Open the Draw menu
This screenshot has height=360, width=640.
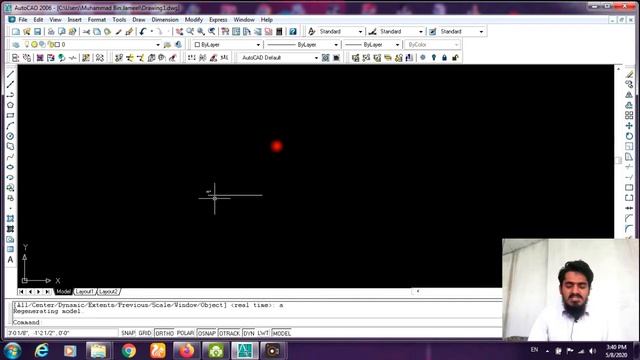[139, 20]
